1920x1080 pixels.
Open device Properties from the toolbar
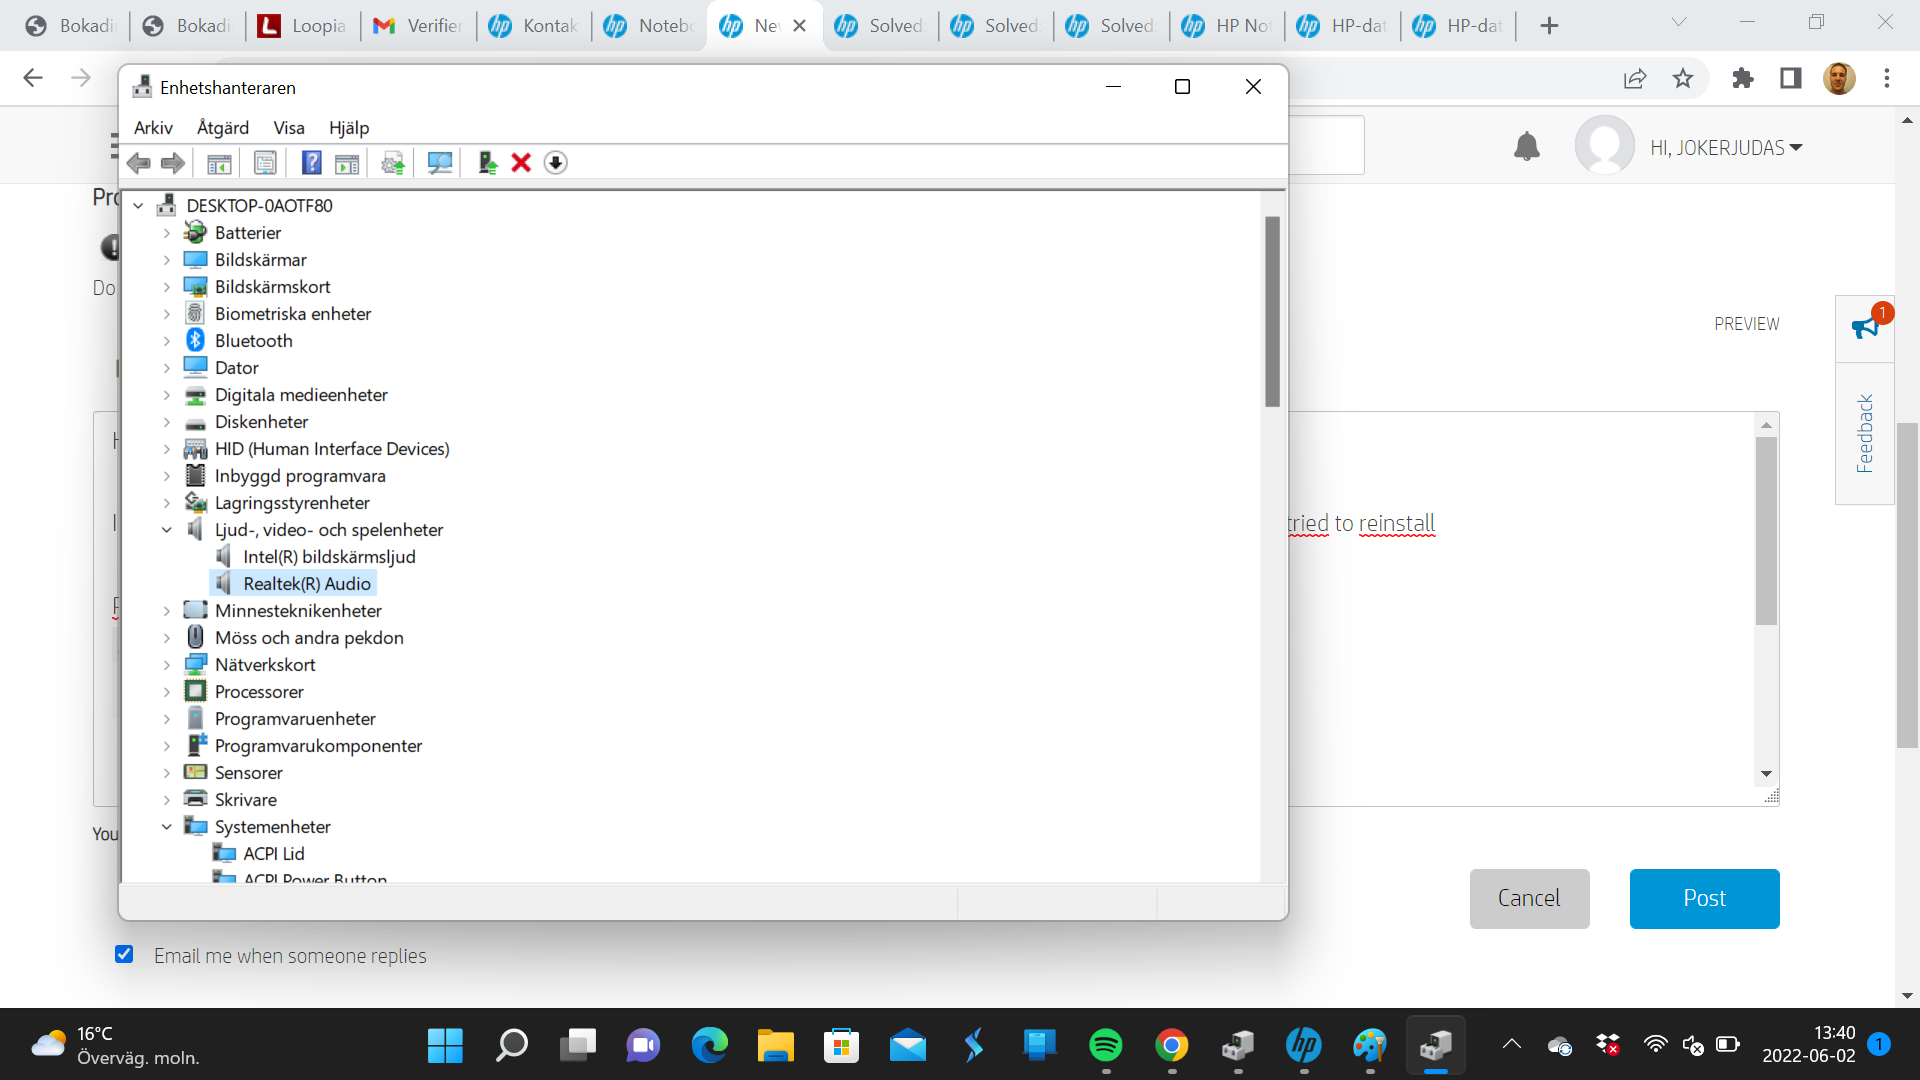265,162
